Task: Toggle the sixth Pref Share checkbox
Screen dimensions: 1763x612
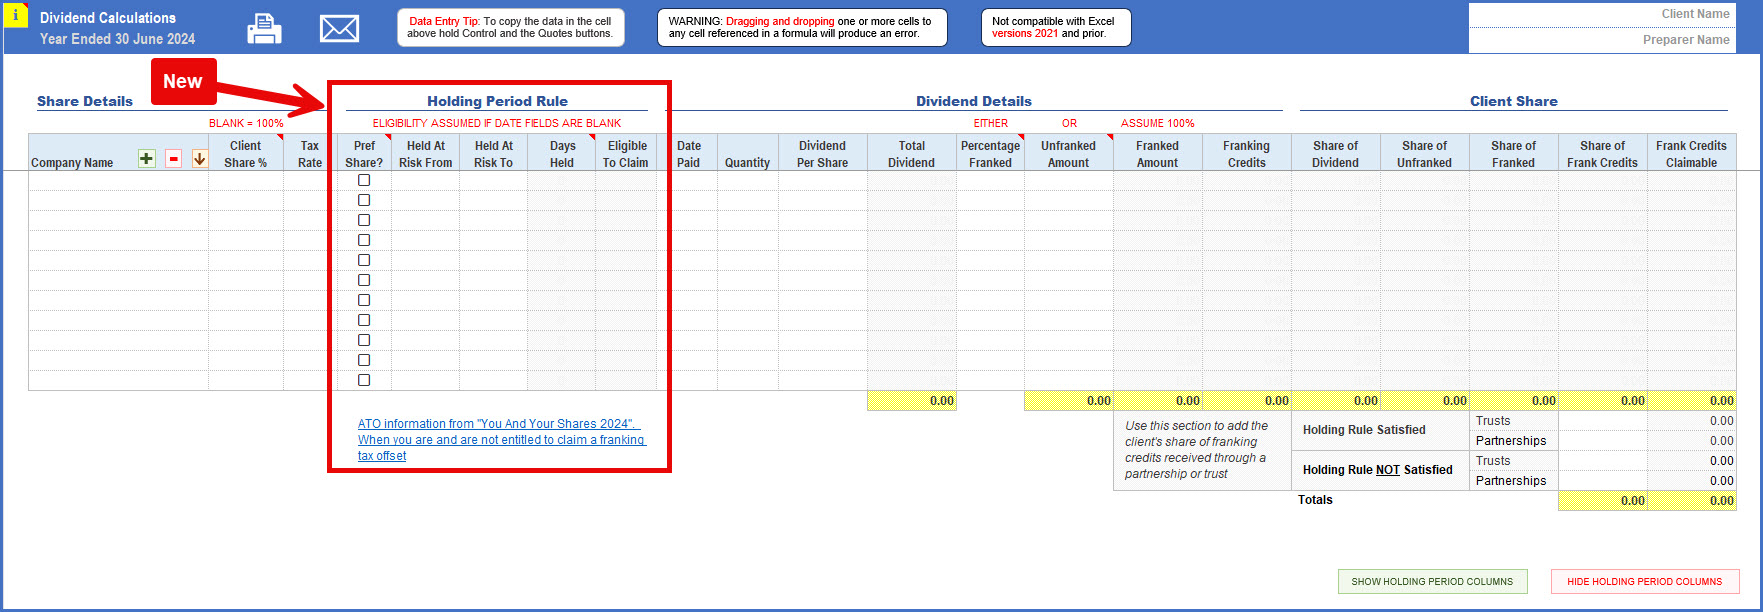Action: click(364, 280)
